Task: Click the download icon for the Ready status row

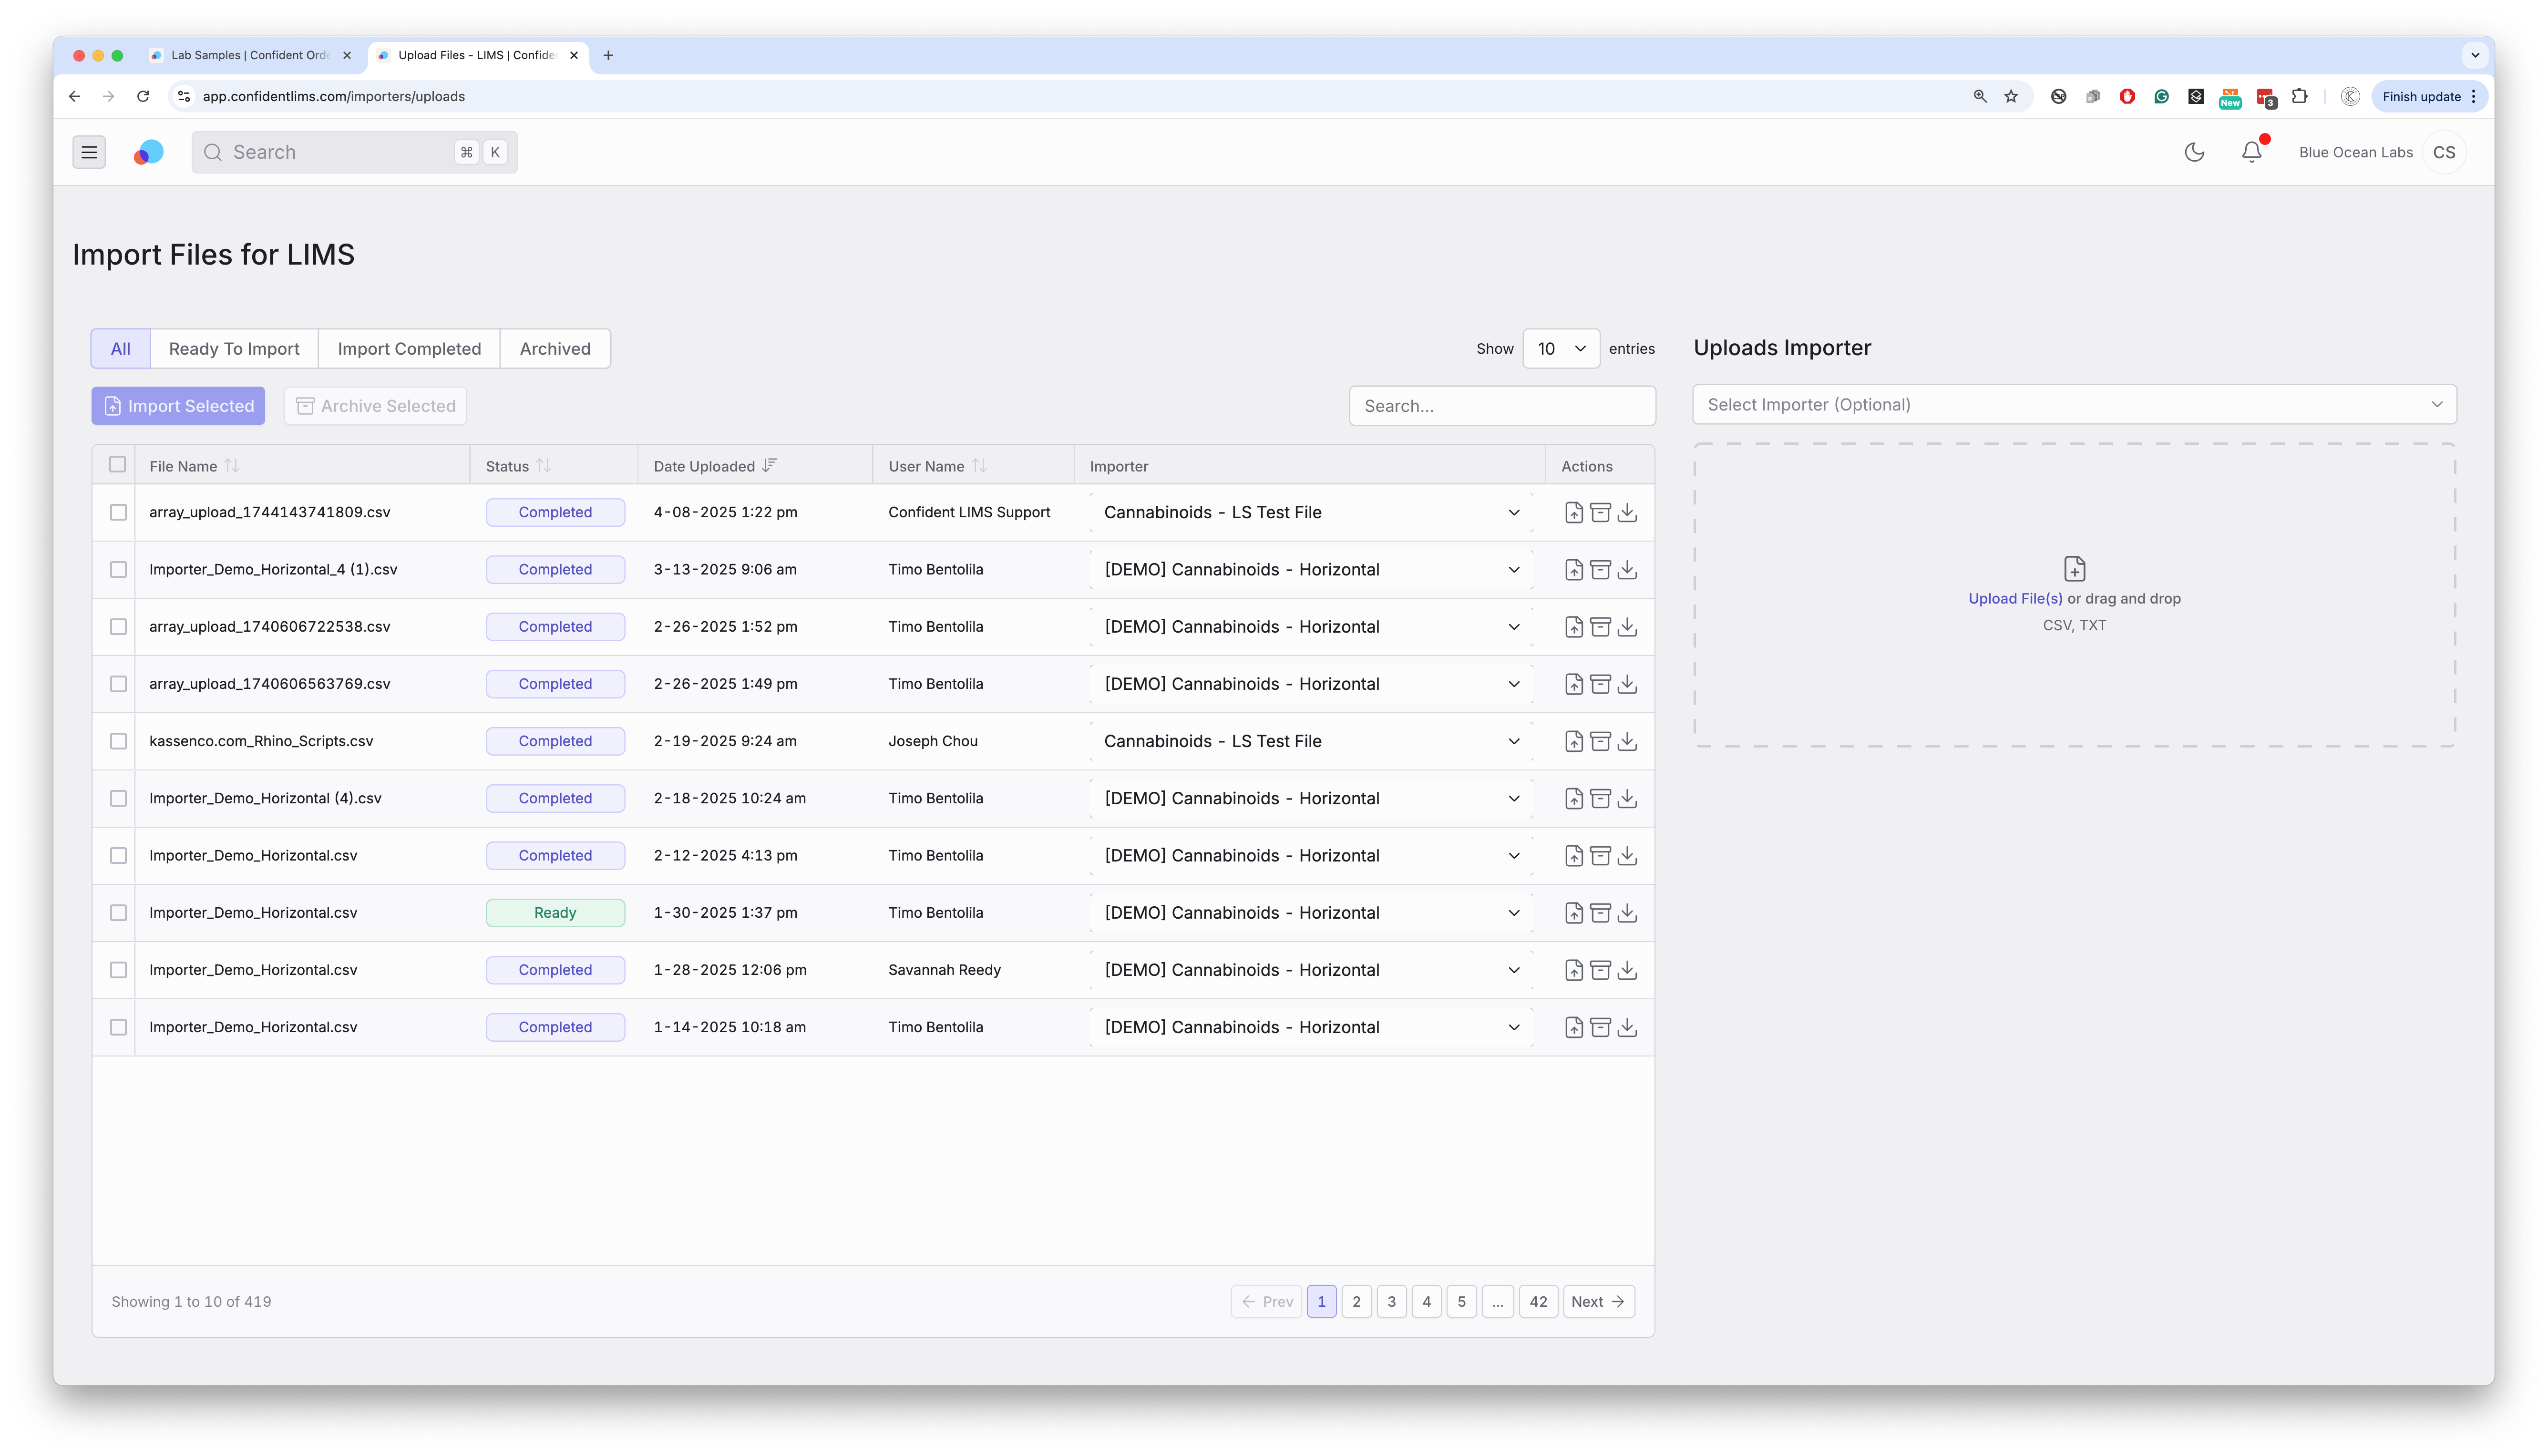Action: [1627, 913]
